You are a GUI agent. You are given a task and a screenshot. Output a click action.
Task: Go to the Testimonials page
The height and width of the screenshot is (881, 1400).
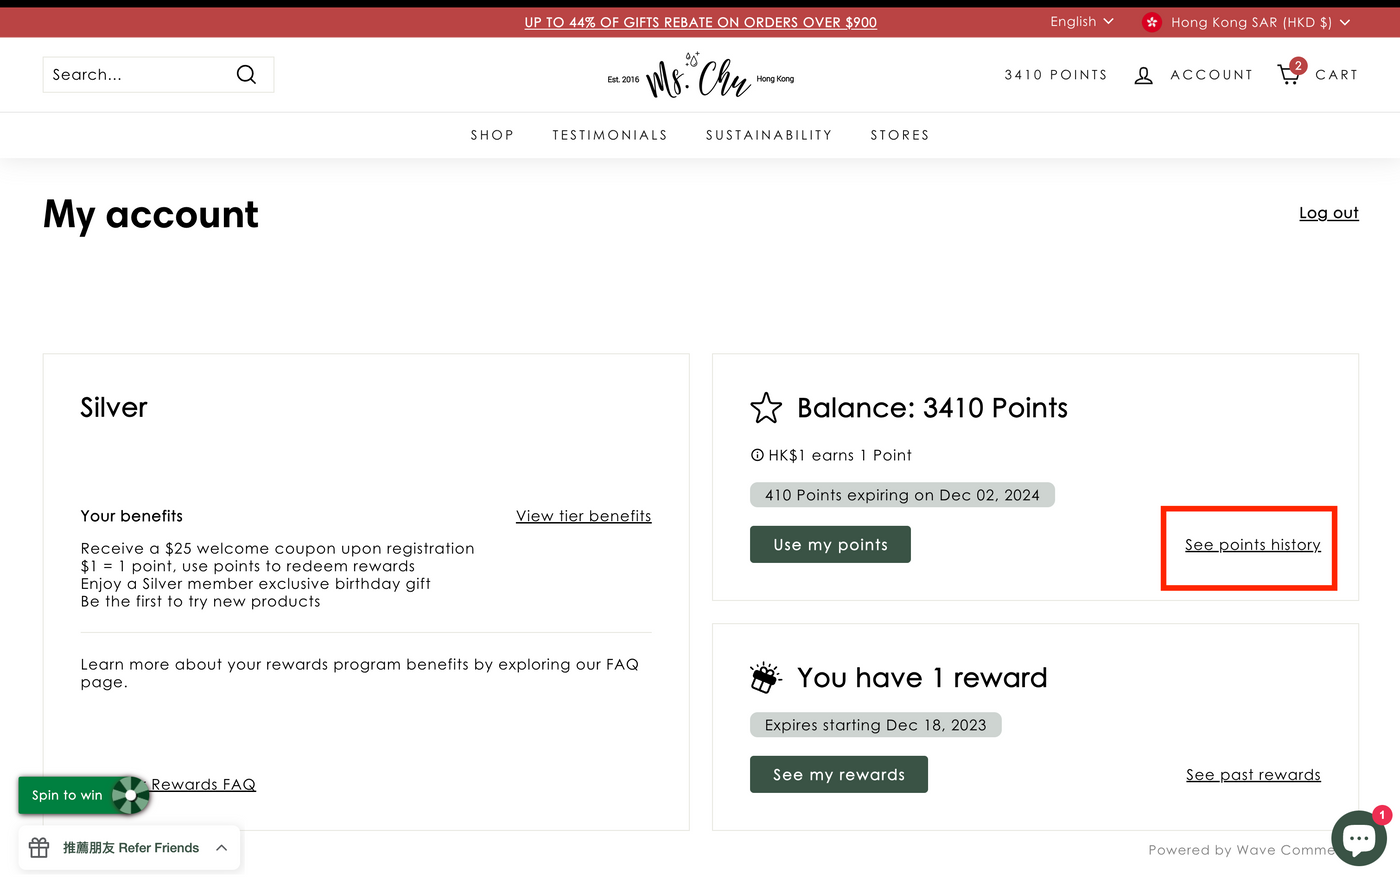pos(609,135)
